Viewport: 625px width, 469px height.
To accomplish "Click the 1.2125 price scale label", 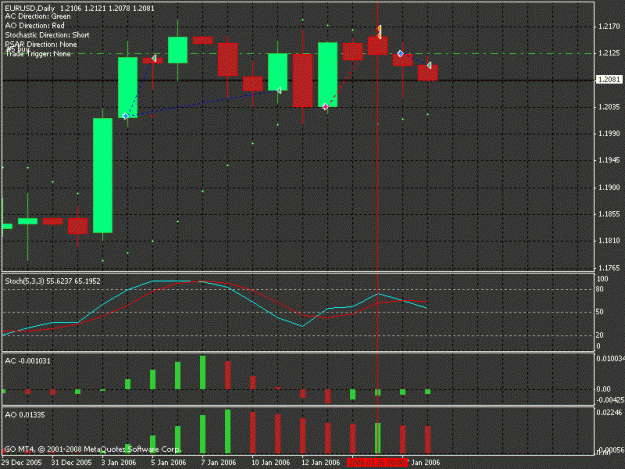I will pyautogui.click(x=609, y=53).
